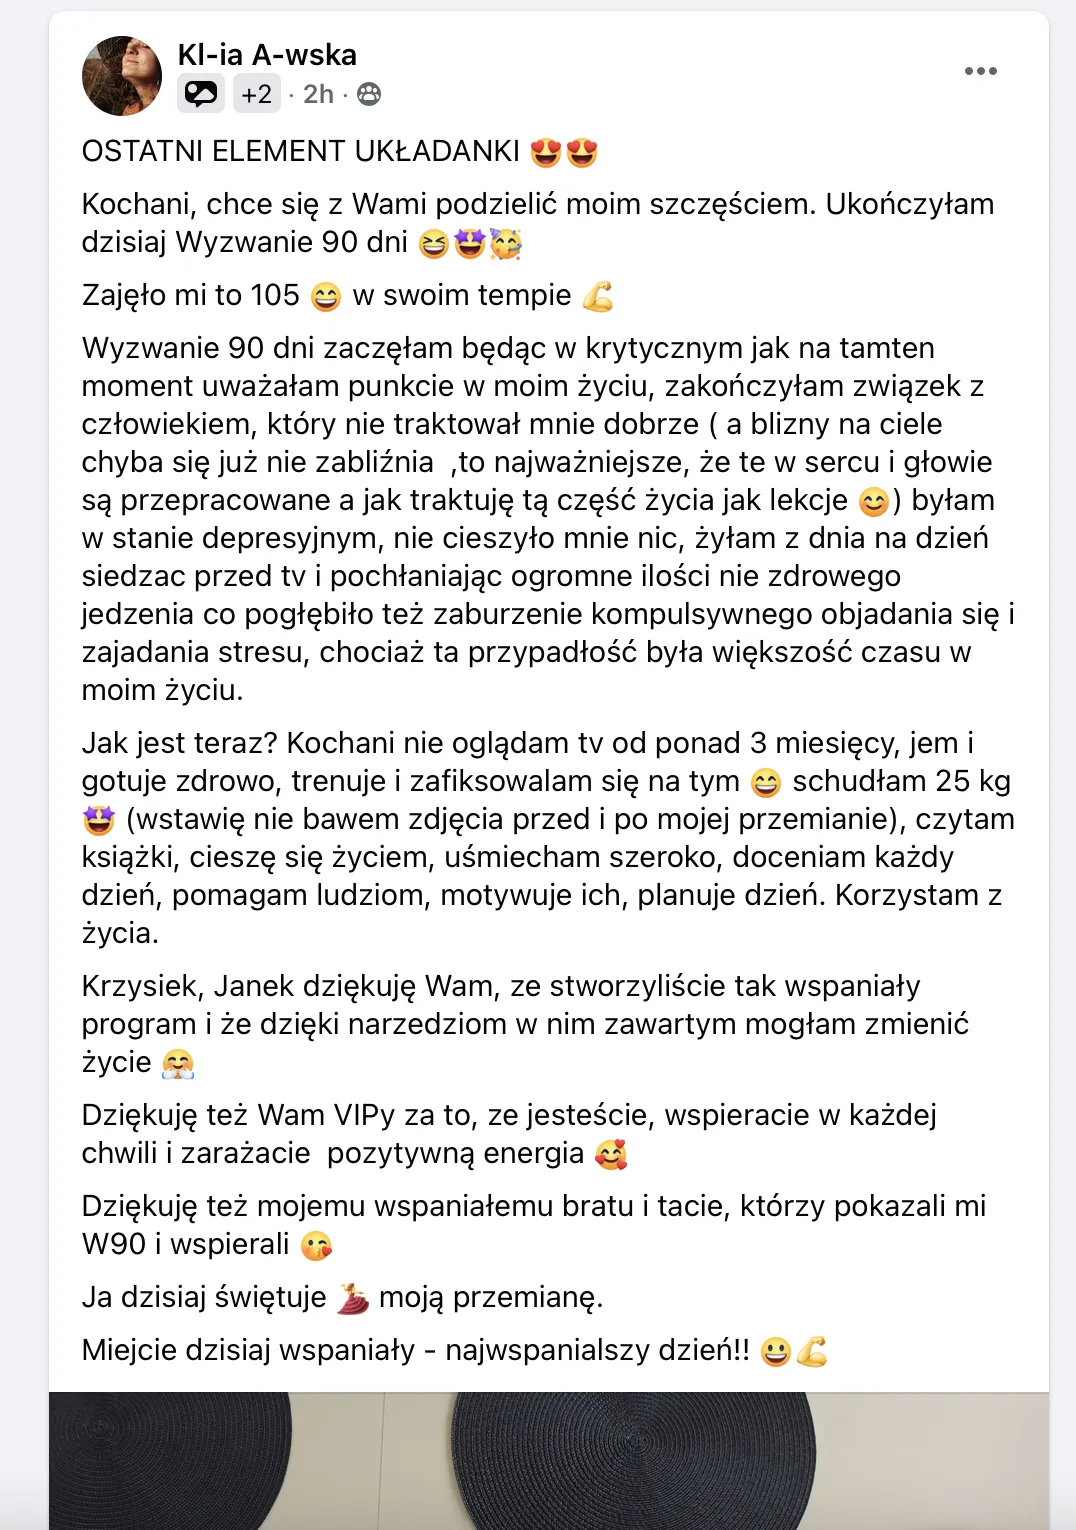Viewport: 1076px width, 1530px height.
Task: Click the group audience icon
Action: [x=369, y=94]
